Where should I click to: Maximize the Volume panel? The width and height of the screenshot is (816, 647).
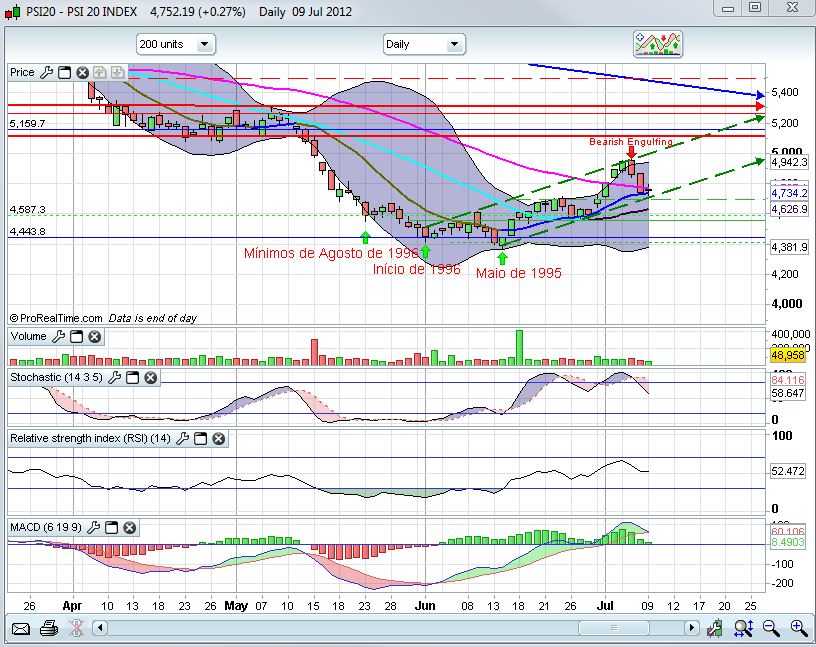[76, 337]
